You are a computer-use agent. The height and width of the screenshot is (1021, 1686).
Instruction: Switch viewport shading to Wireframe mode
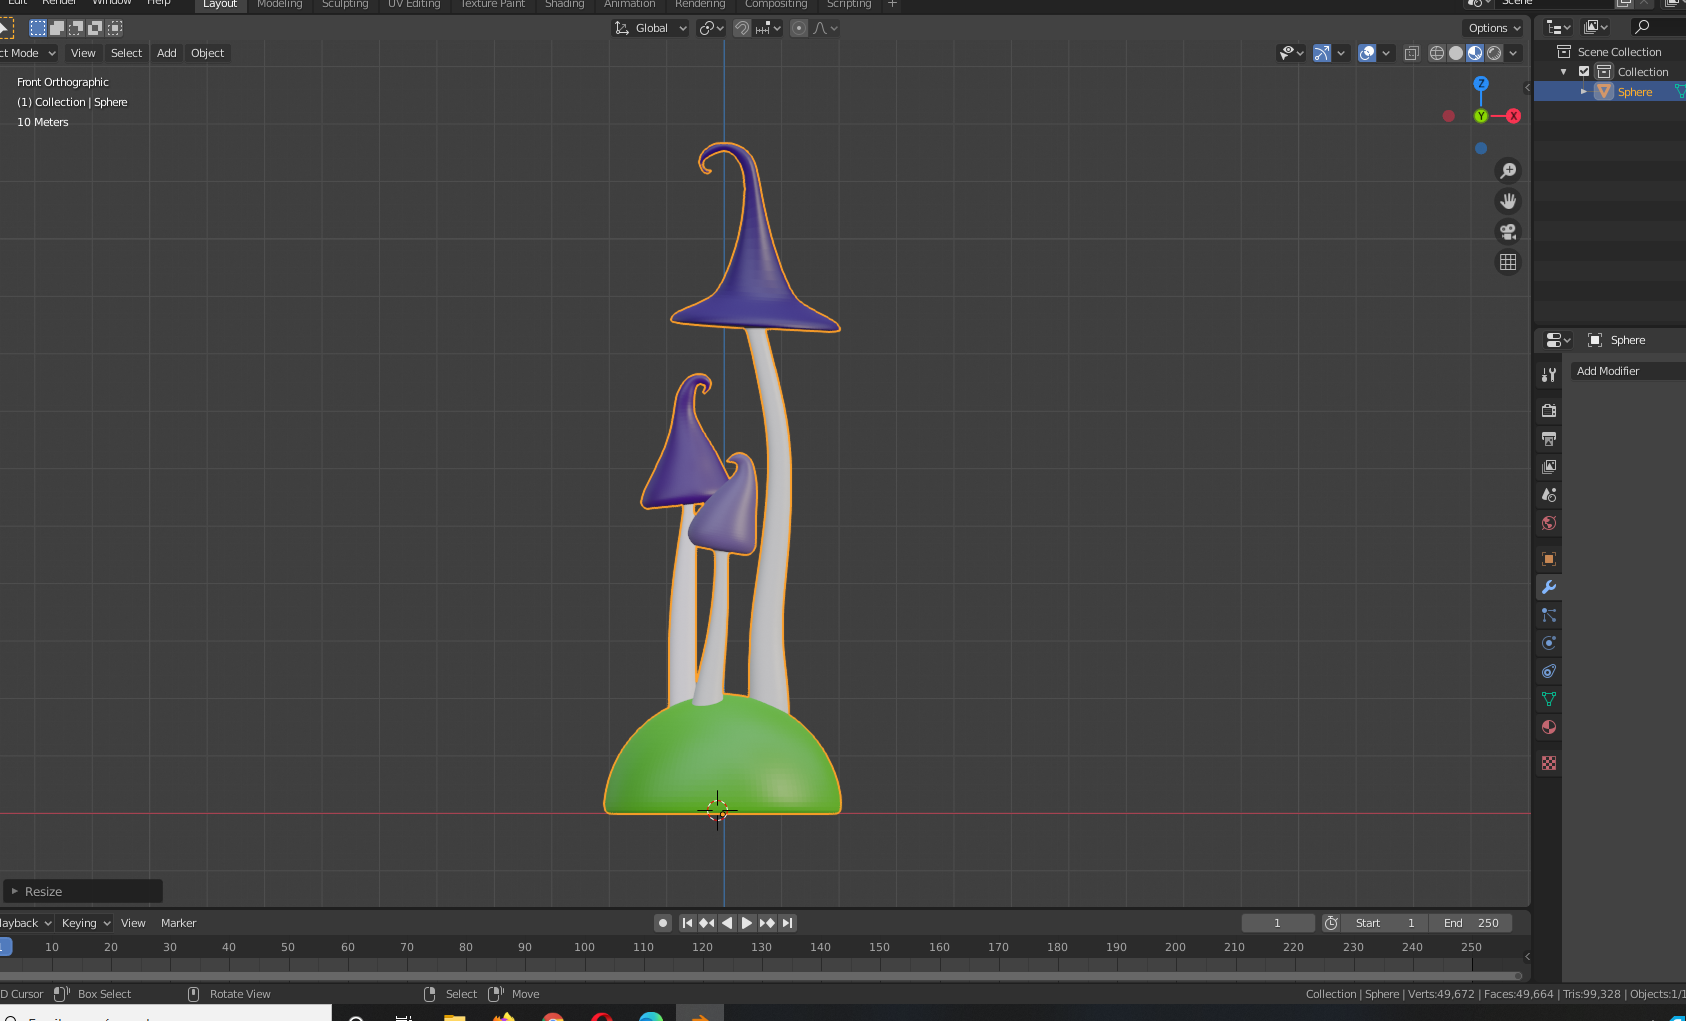coord(1437,54)
